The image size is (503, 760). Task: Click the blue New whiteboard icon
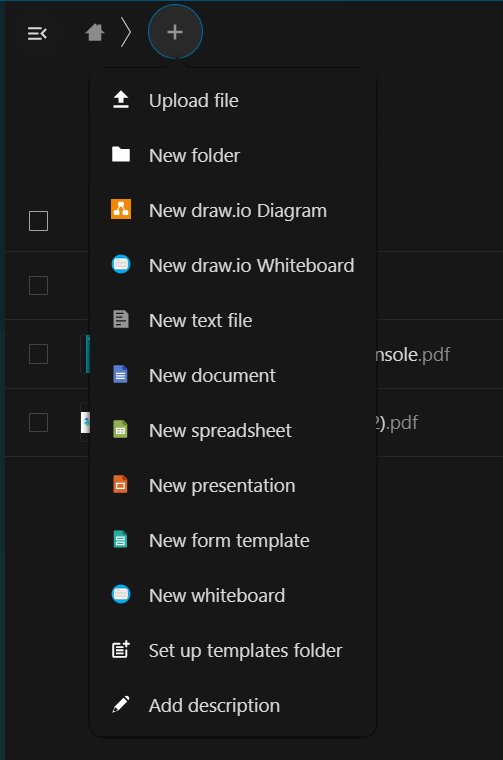coord(121,594)
